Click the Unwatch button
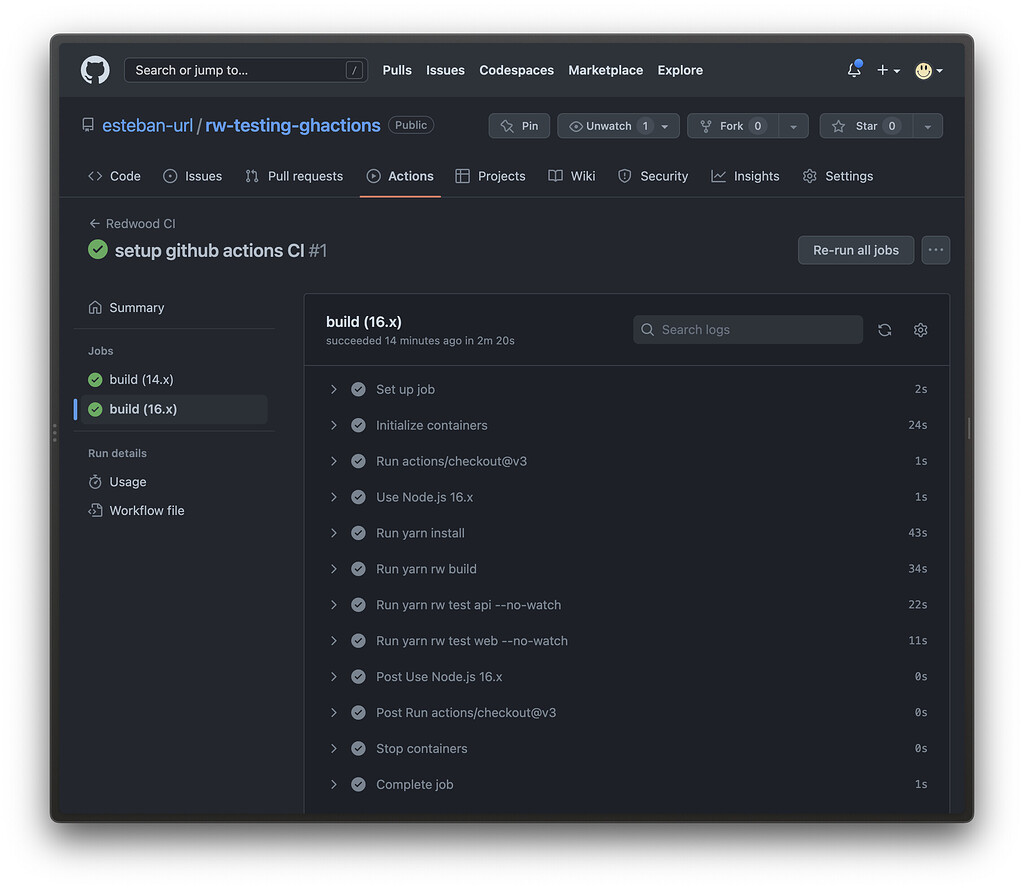Viewport: 1024px width, 889px height. pyautogui.click(x=608, y=126)
